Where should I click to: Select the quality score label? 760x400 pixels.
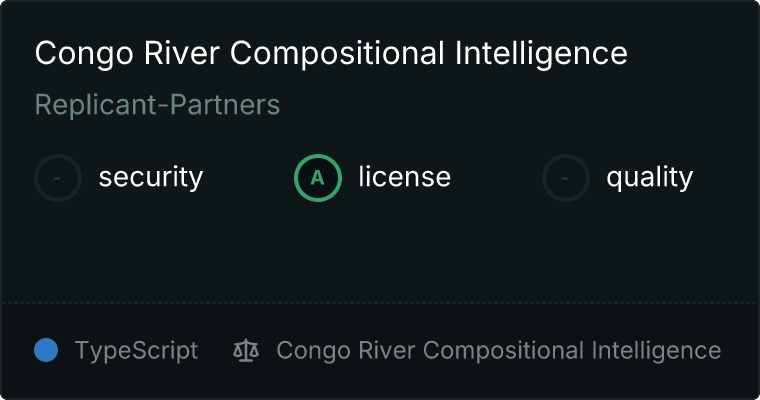(x=649, y=178)
